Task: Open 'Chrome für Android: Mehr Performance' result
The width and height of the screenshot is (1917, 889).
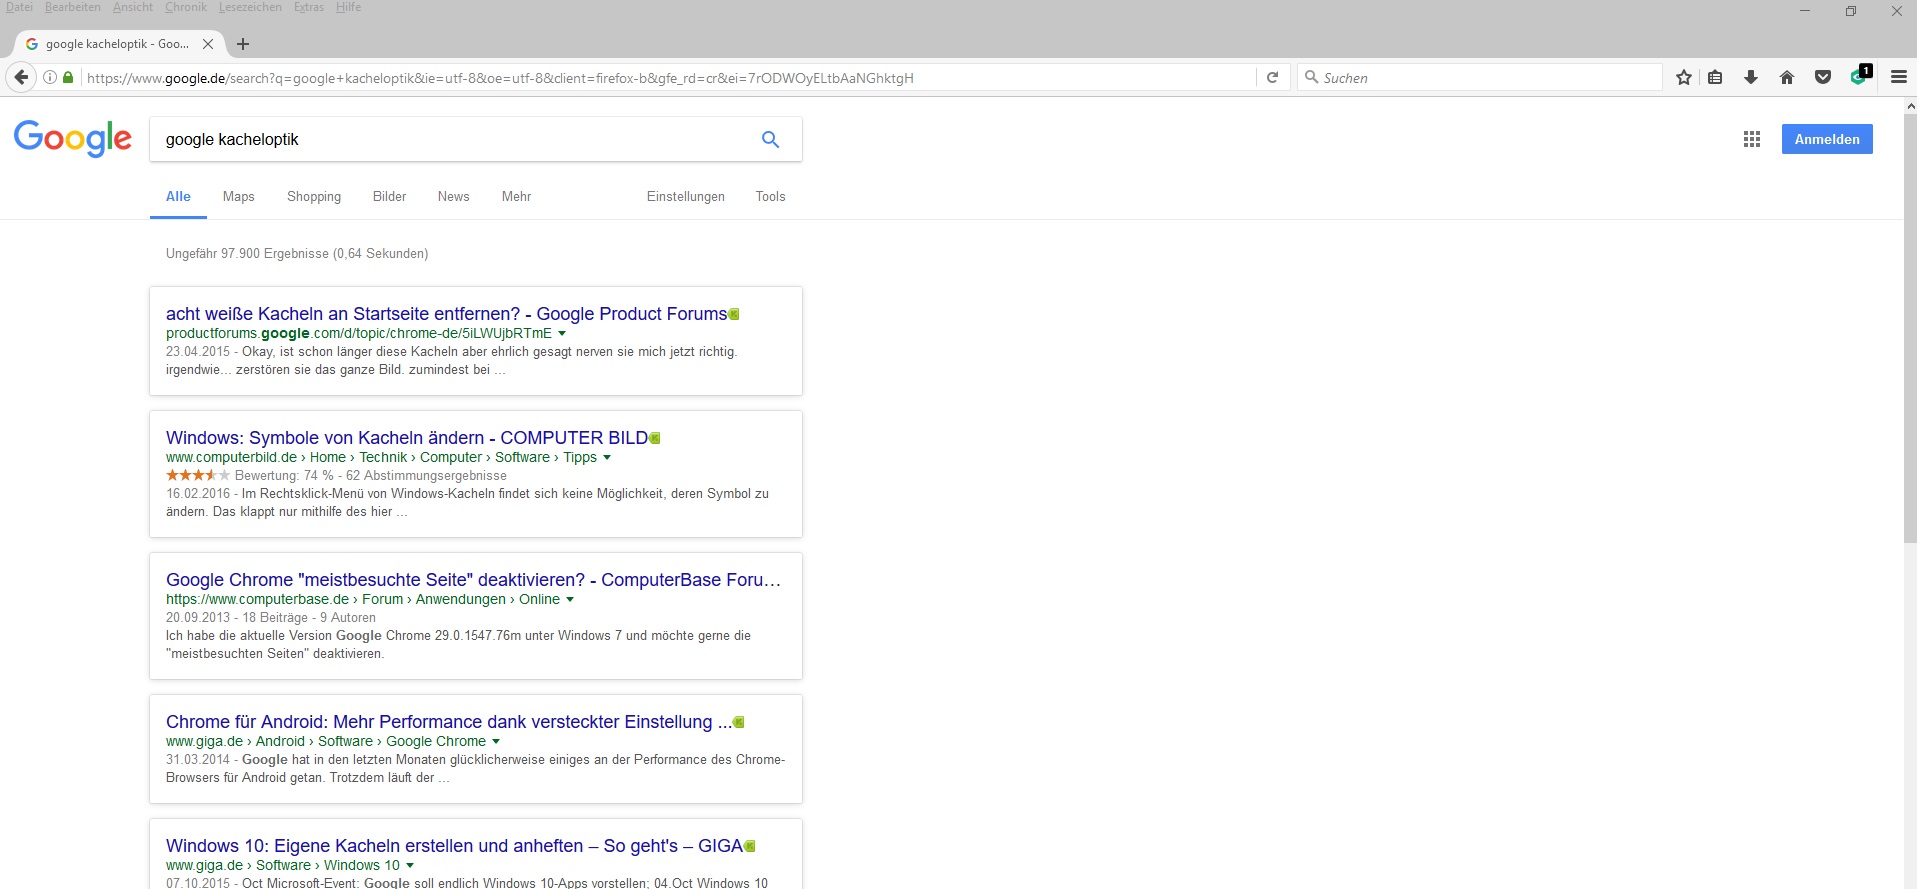Action: pos(449,722)
